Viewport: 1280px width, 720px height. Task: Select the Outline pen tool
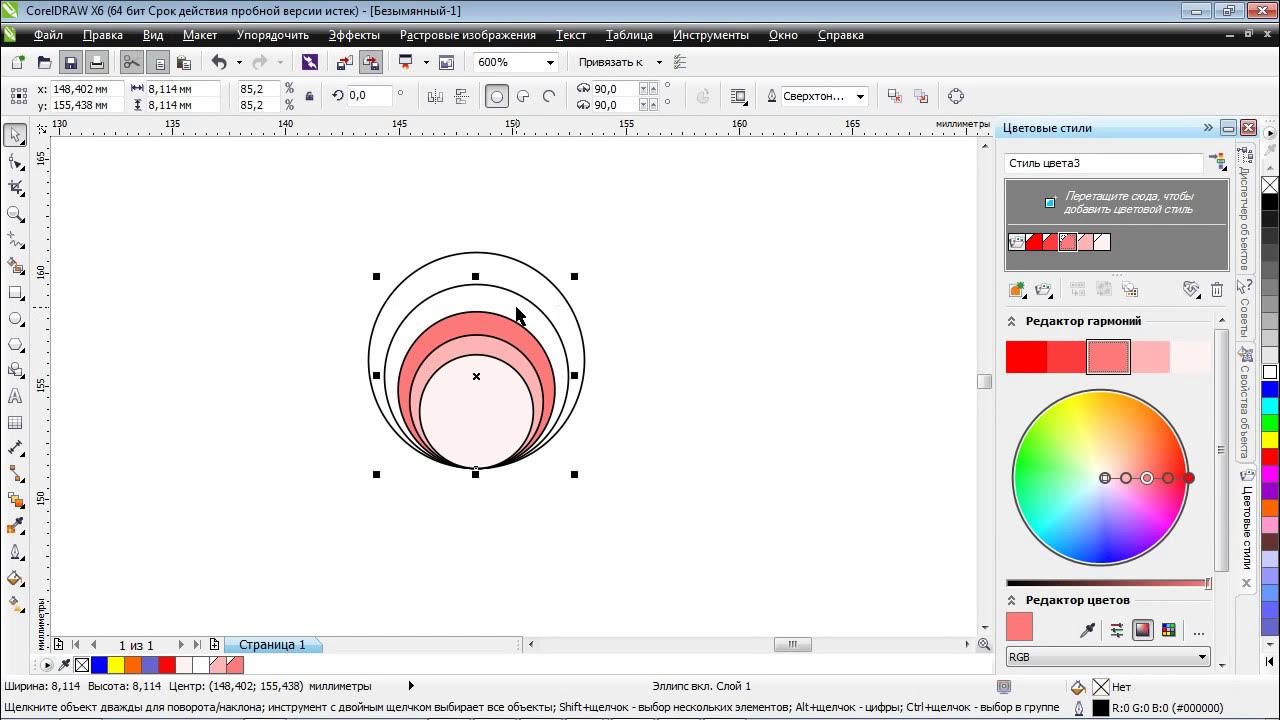[x=15, y=552]
